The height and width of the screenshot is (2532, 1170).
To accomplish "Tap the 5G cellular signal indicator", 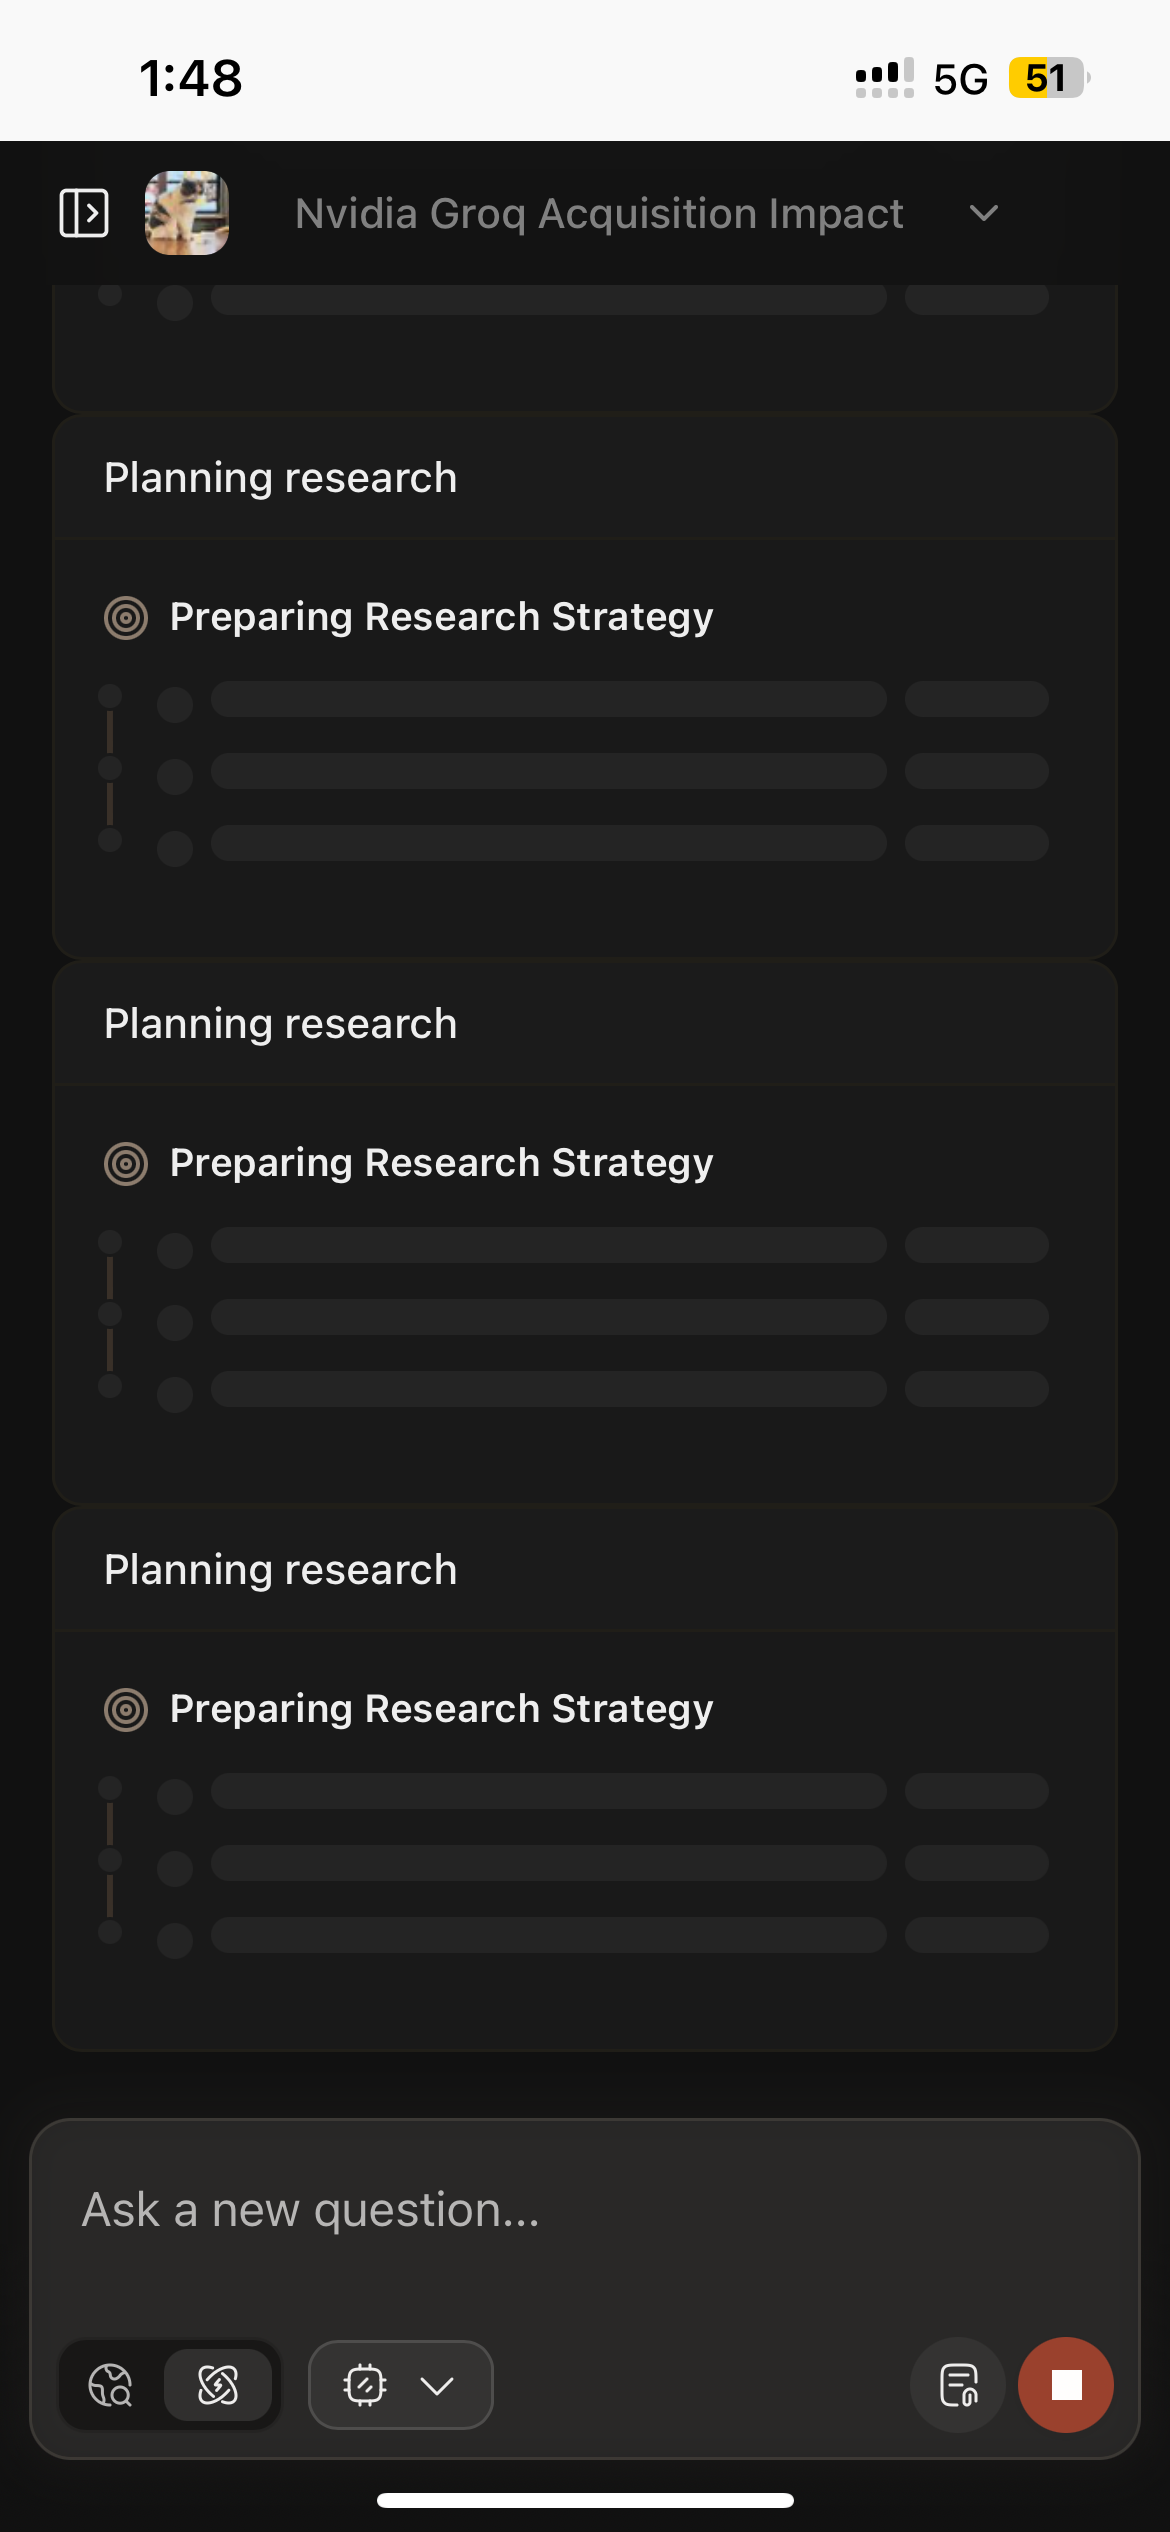I will click(x=960, y=79).
